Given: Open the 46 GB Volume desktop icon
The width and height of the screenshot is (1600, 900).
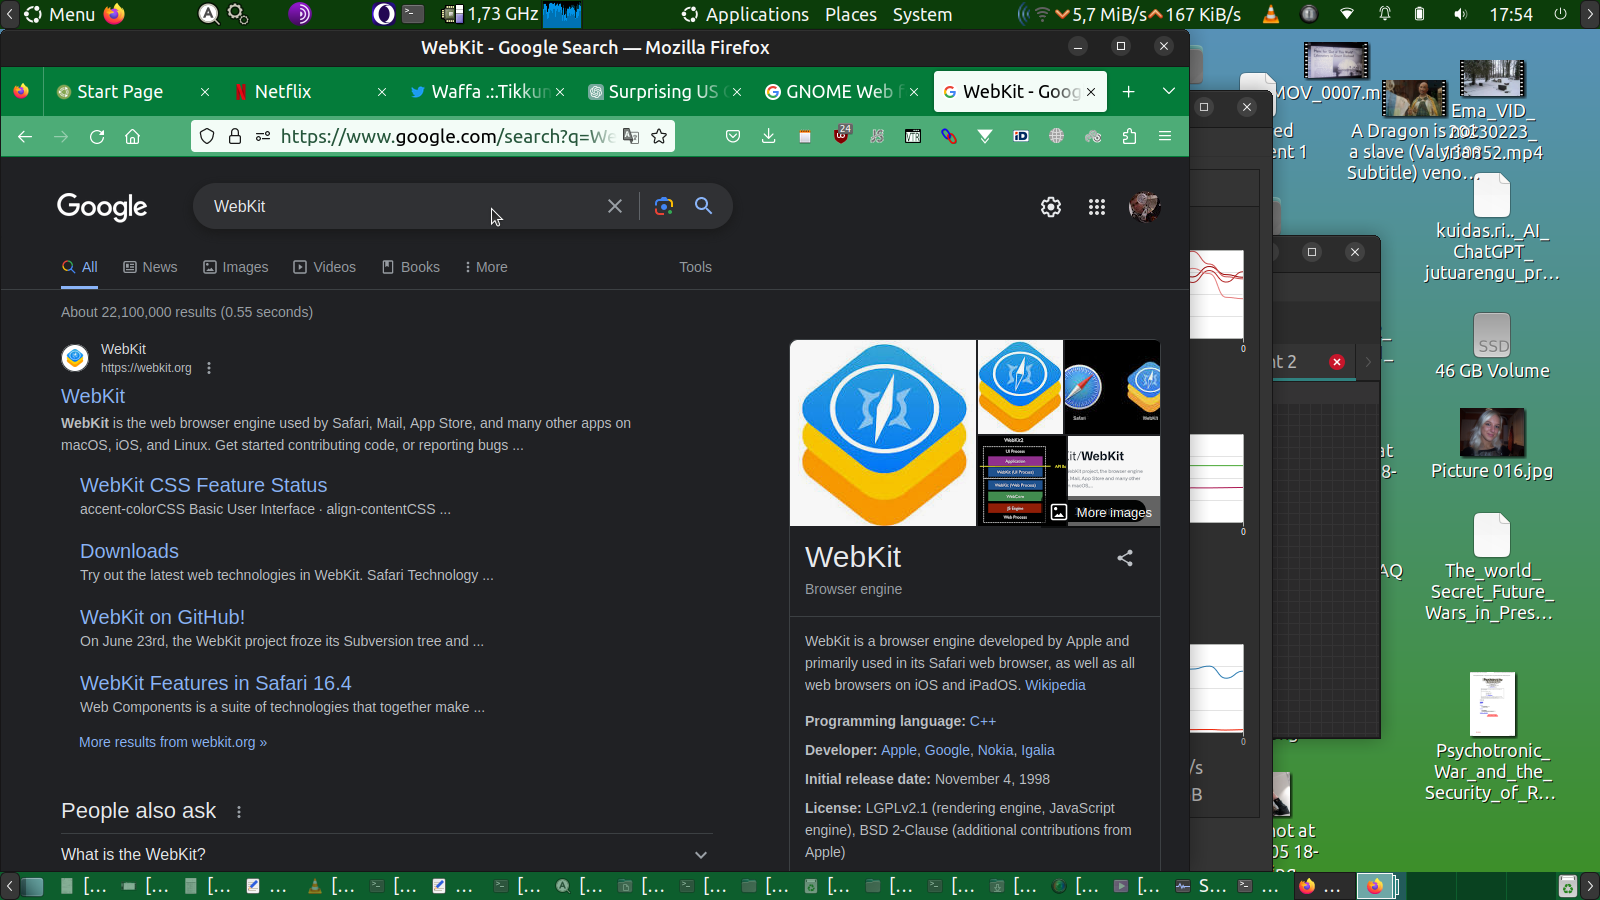Looking at the screenshot, I should [1492, 346].
